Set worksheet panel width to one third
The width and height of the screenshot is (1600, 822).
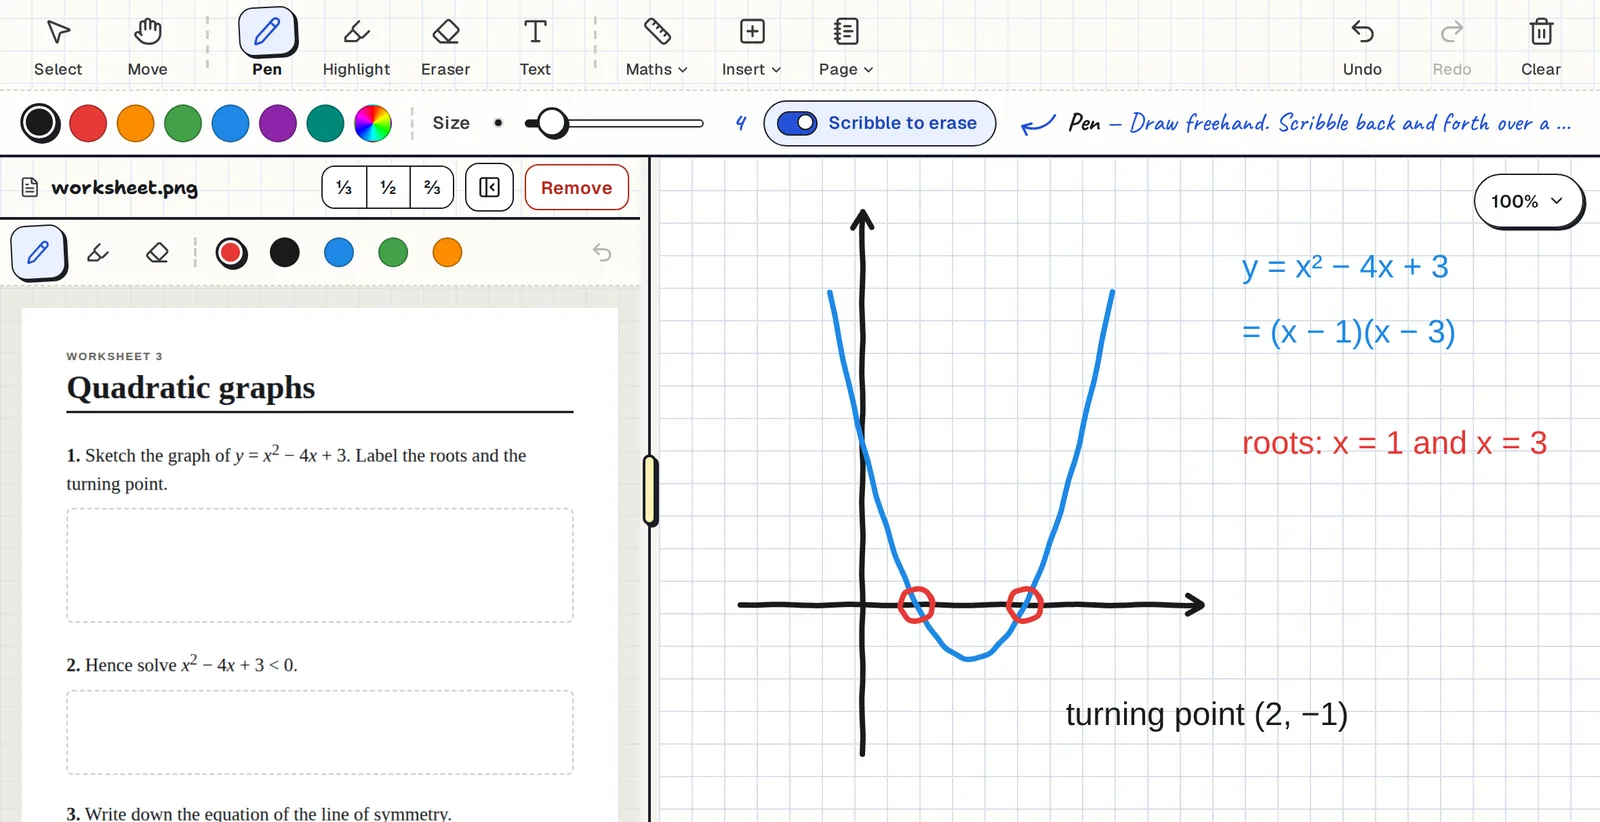click(344, 187)
